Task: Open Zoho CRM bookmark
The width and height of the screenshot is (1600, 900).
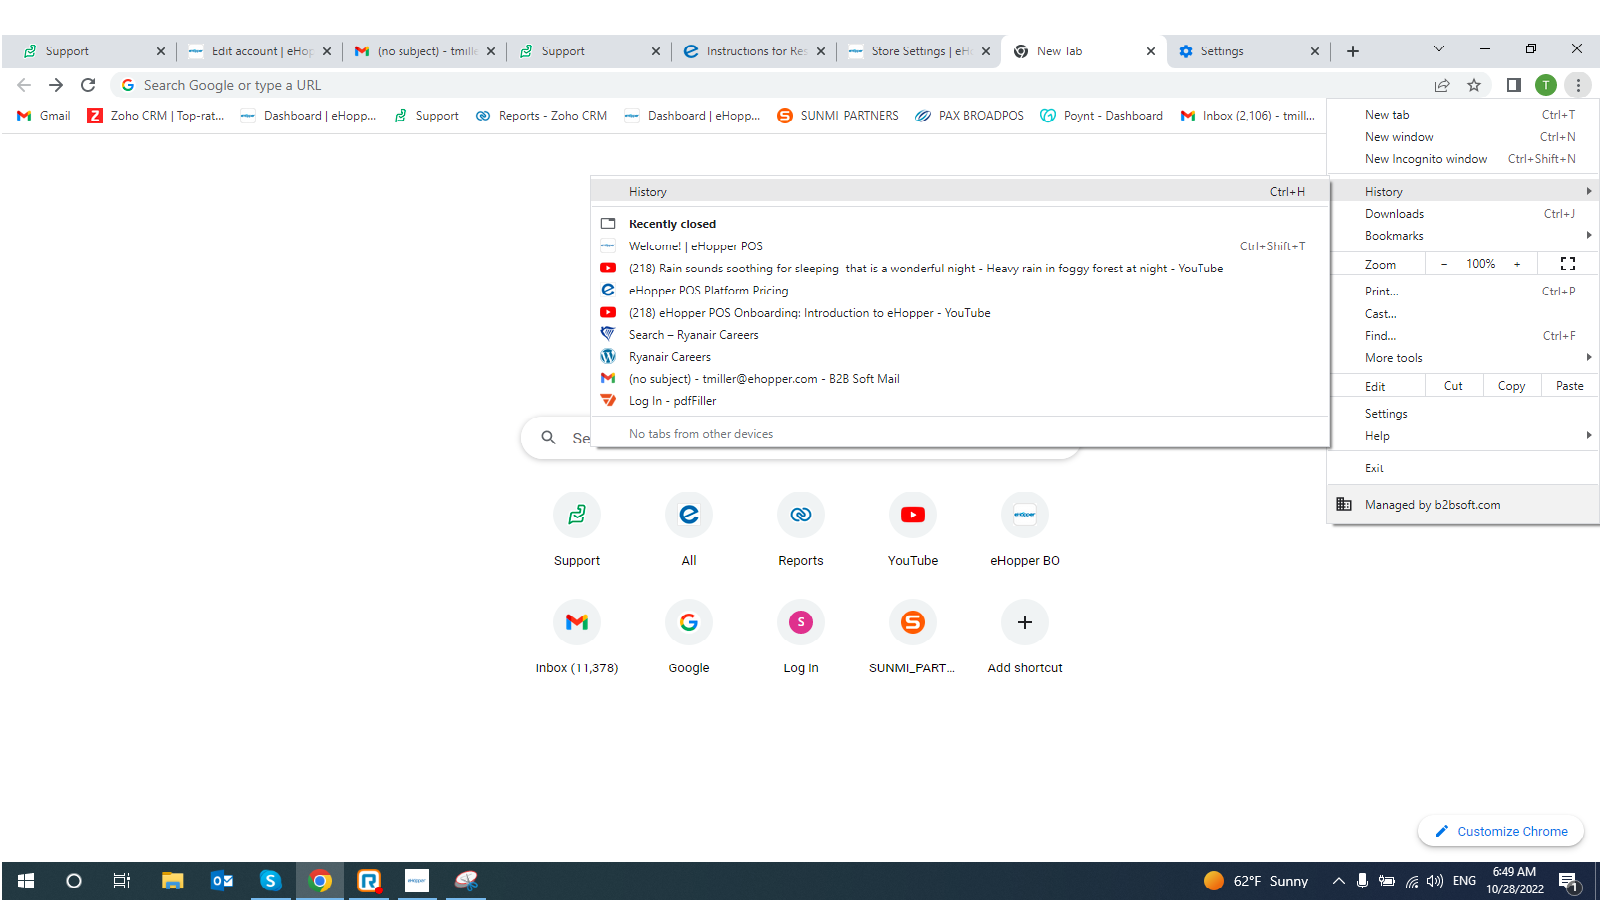Action: (156, 116)
